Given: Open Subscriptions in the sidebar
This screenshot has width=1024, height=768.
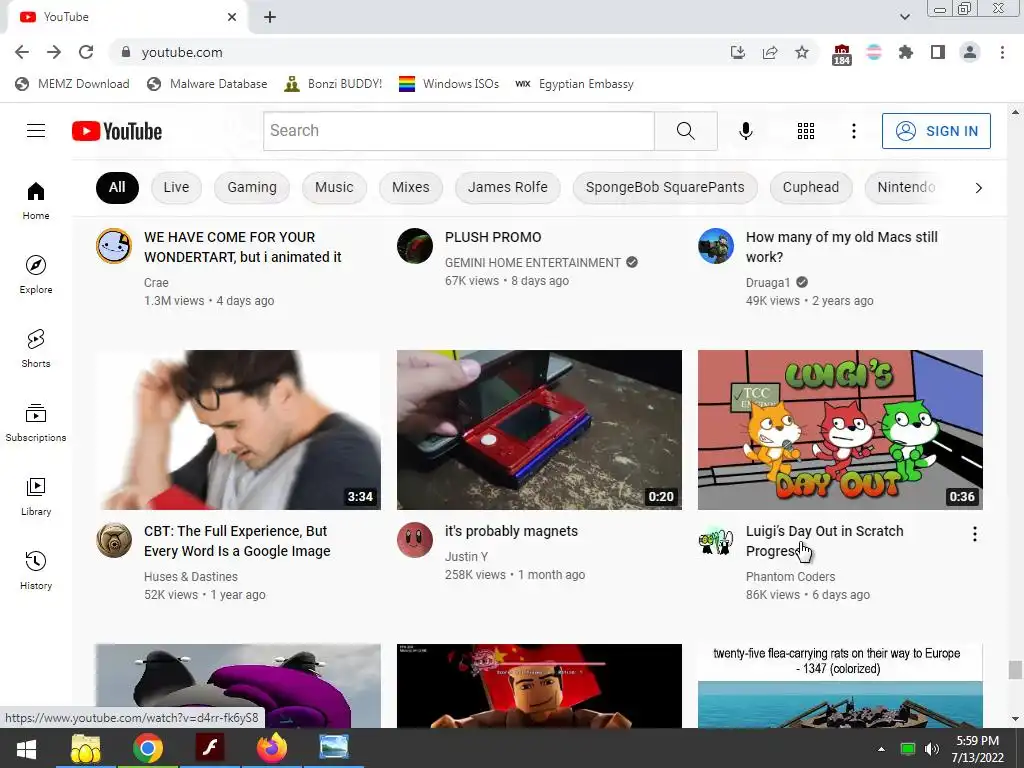Looking at the screenshot, I should (36, 423).
